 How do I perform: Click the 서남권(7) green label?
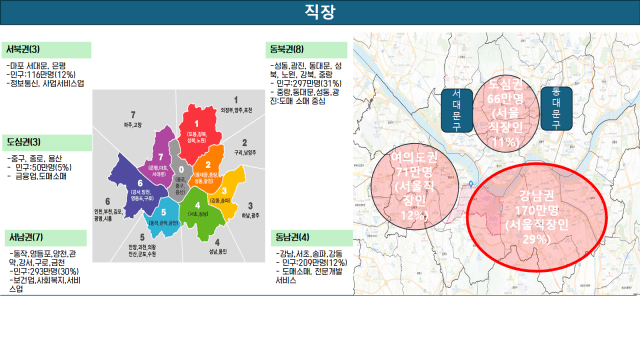[46, 238]
